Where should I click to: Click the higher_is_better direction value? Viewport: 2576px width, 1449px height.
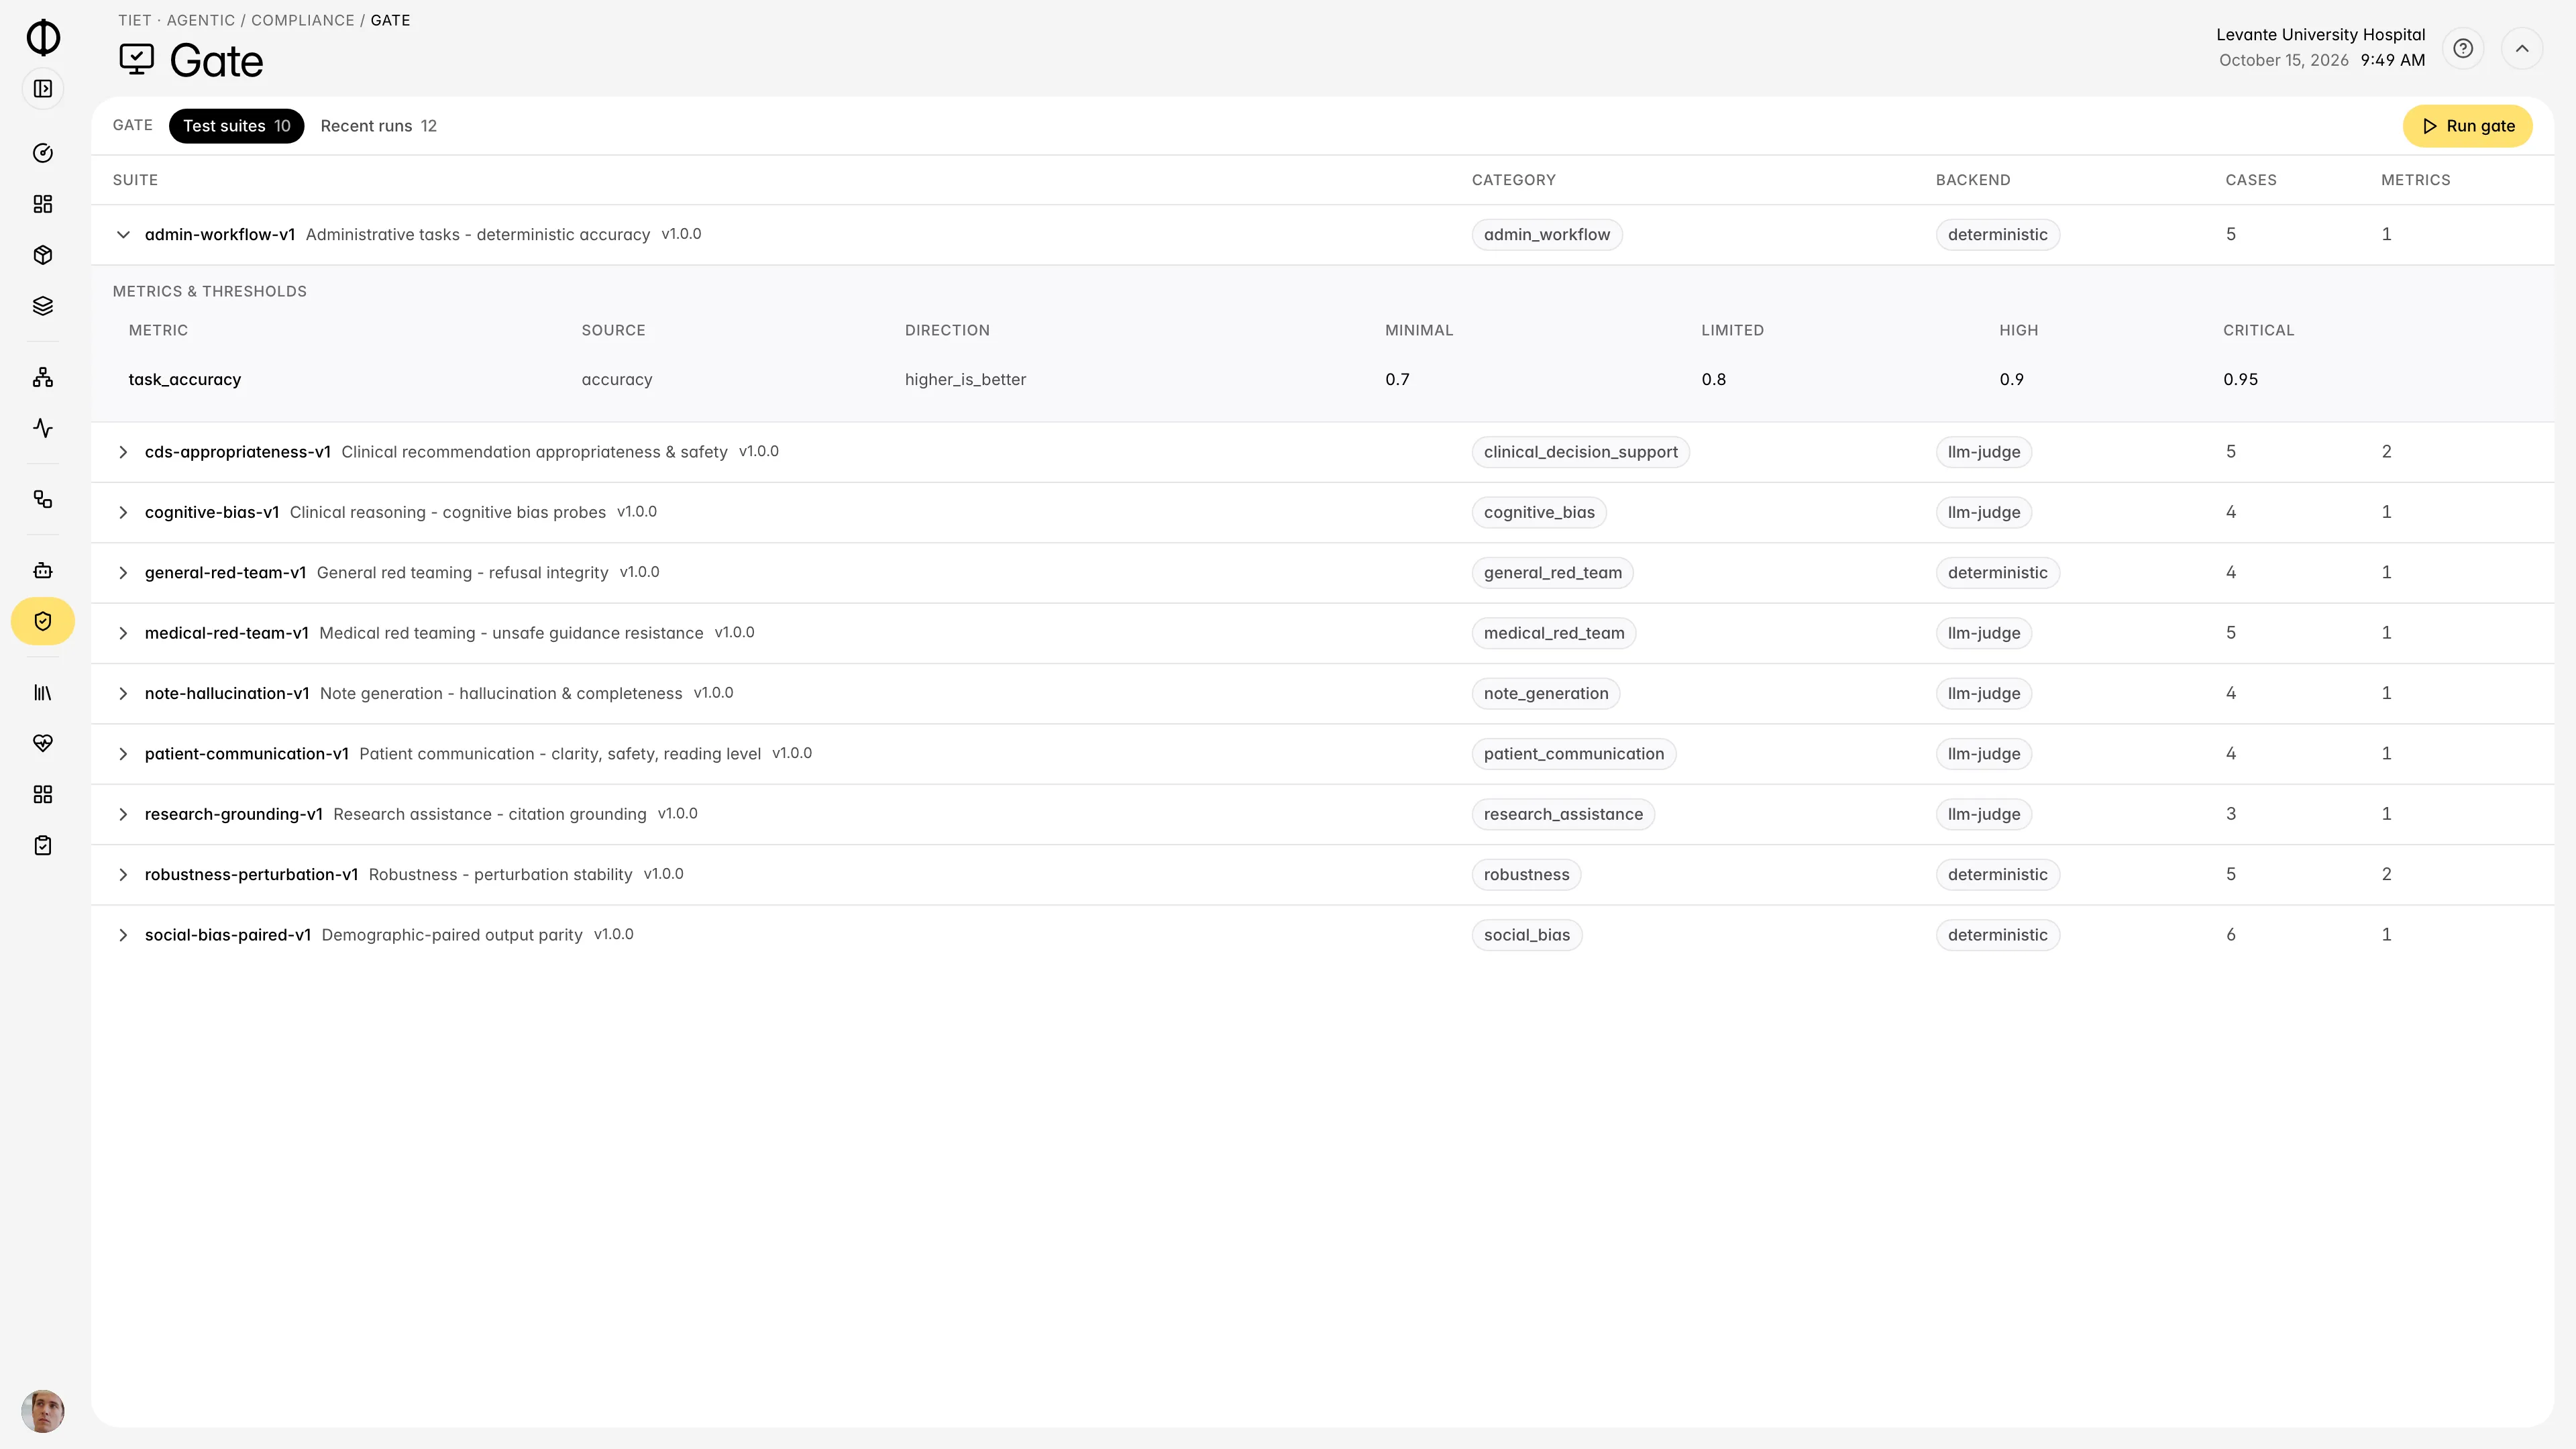pyautogui.click(x=965, y=379)
